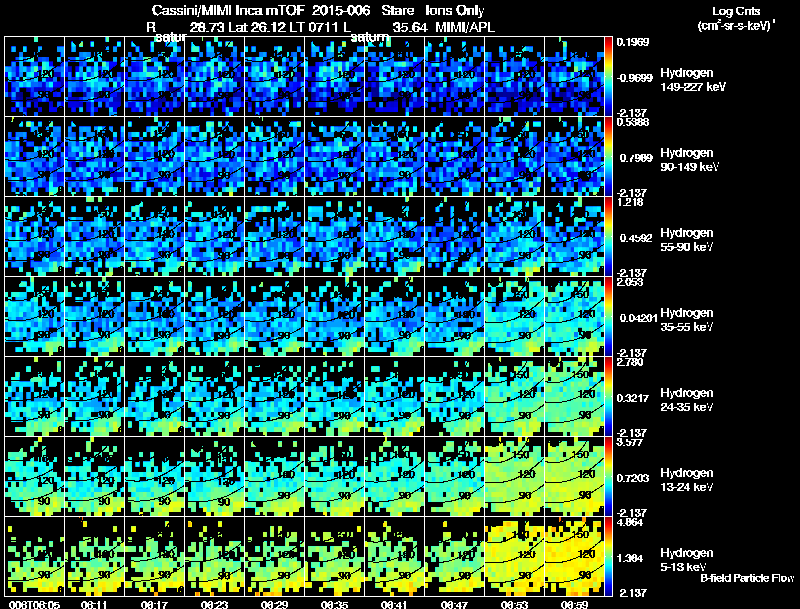Select the 13-24 keV image at 06:23
800x609 pixels.
click(x=214, y=477)
